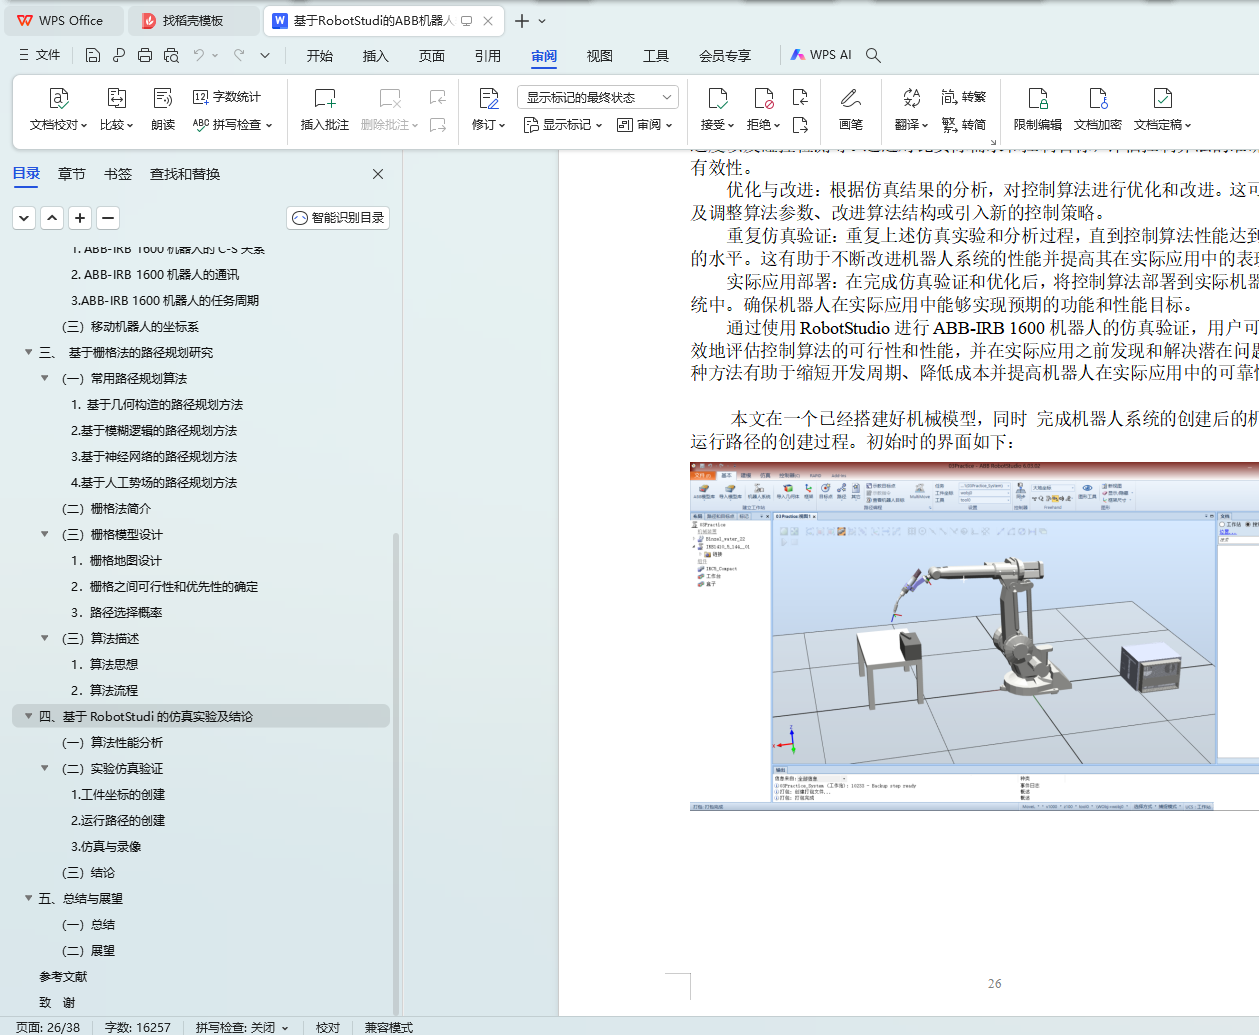Click the 拒绝 changes icon

point(763,98)
